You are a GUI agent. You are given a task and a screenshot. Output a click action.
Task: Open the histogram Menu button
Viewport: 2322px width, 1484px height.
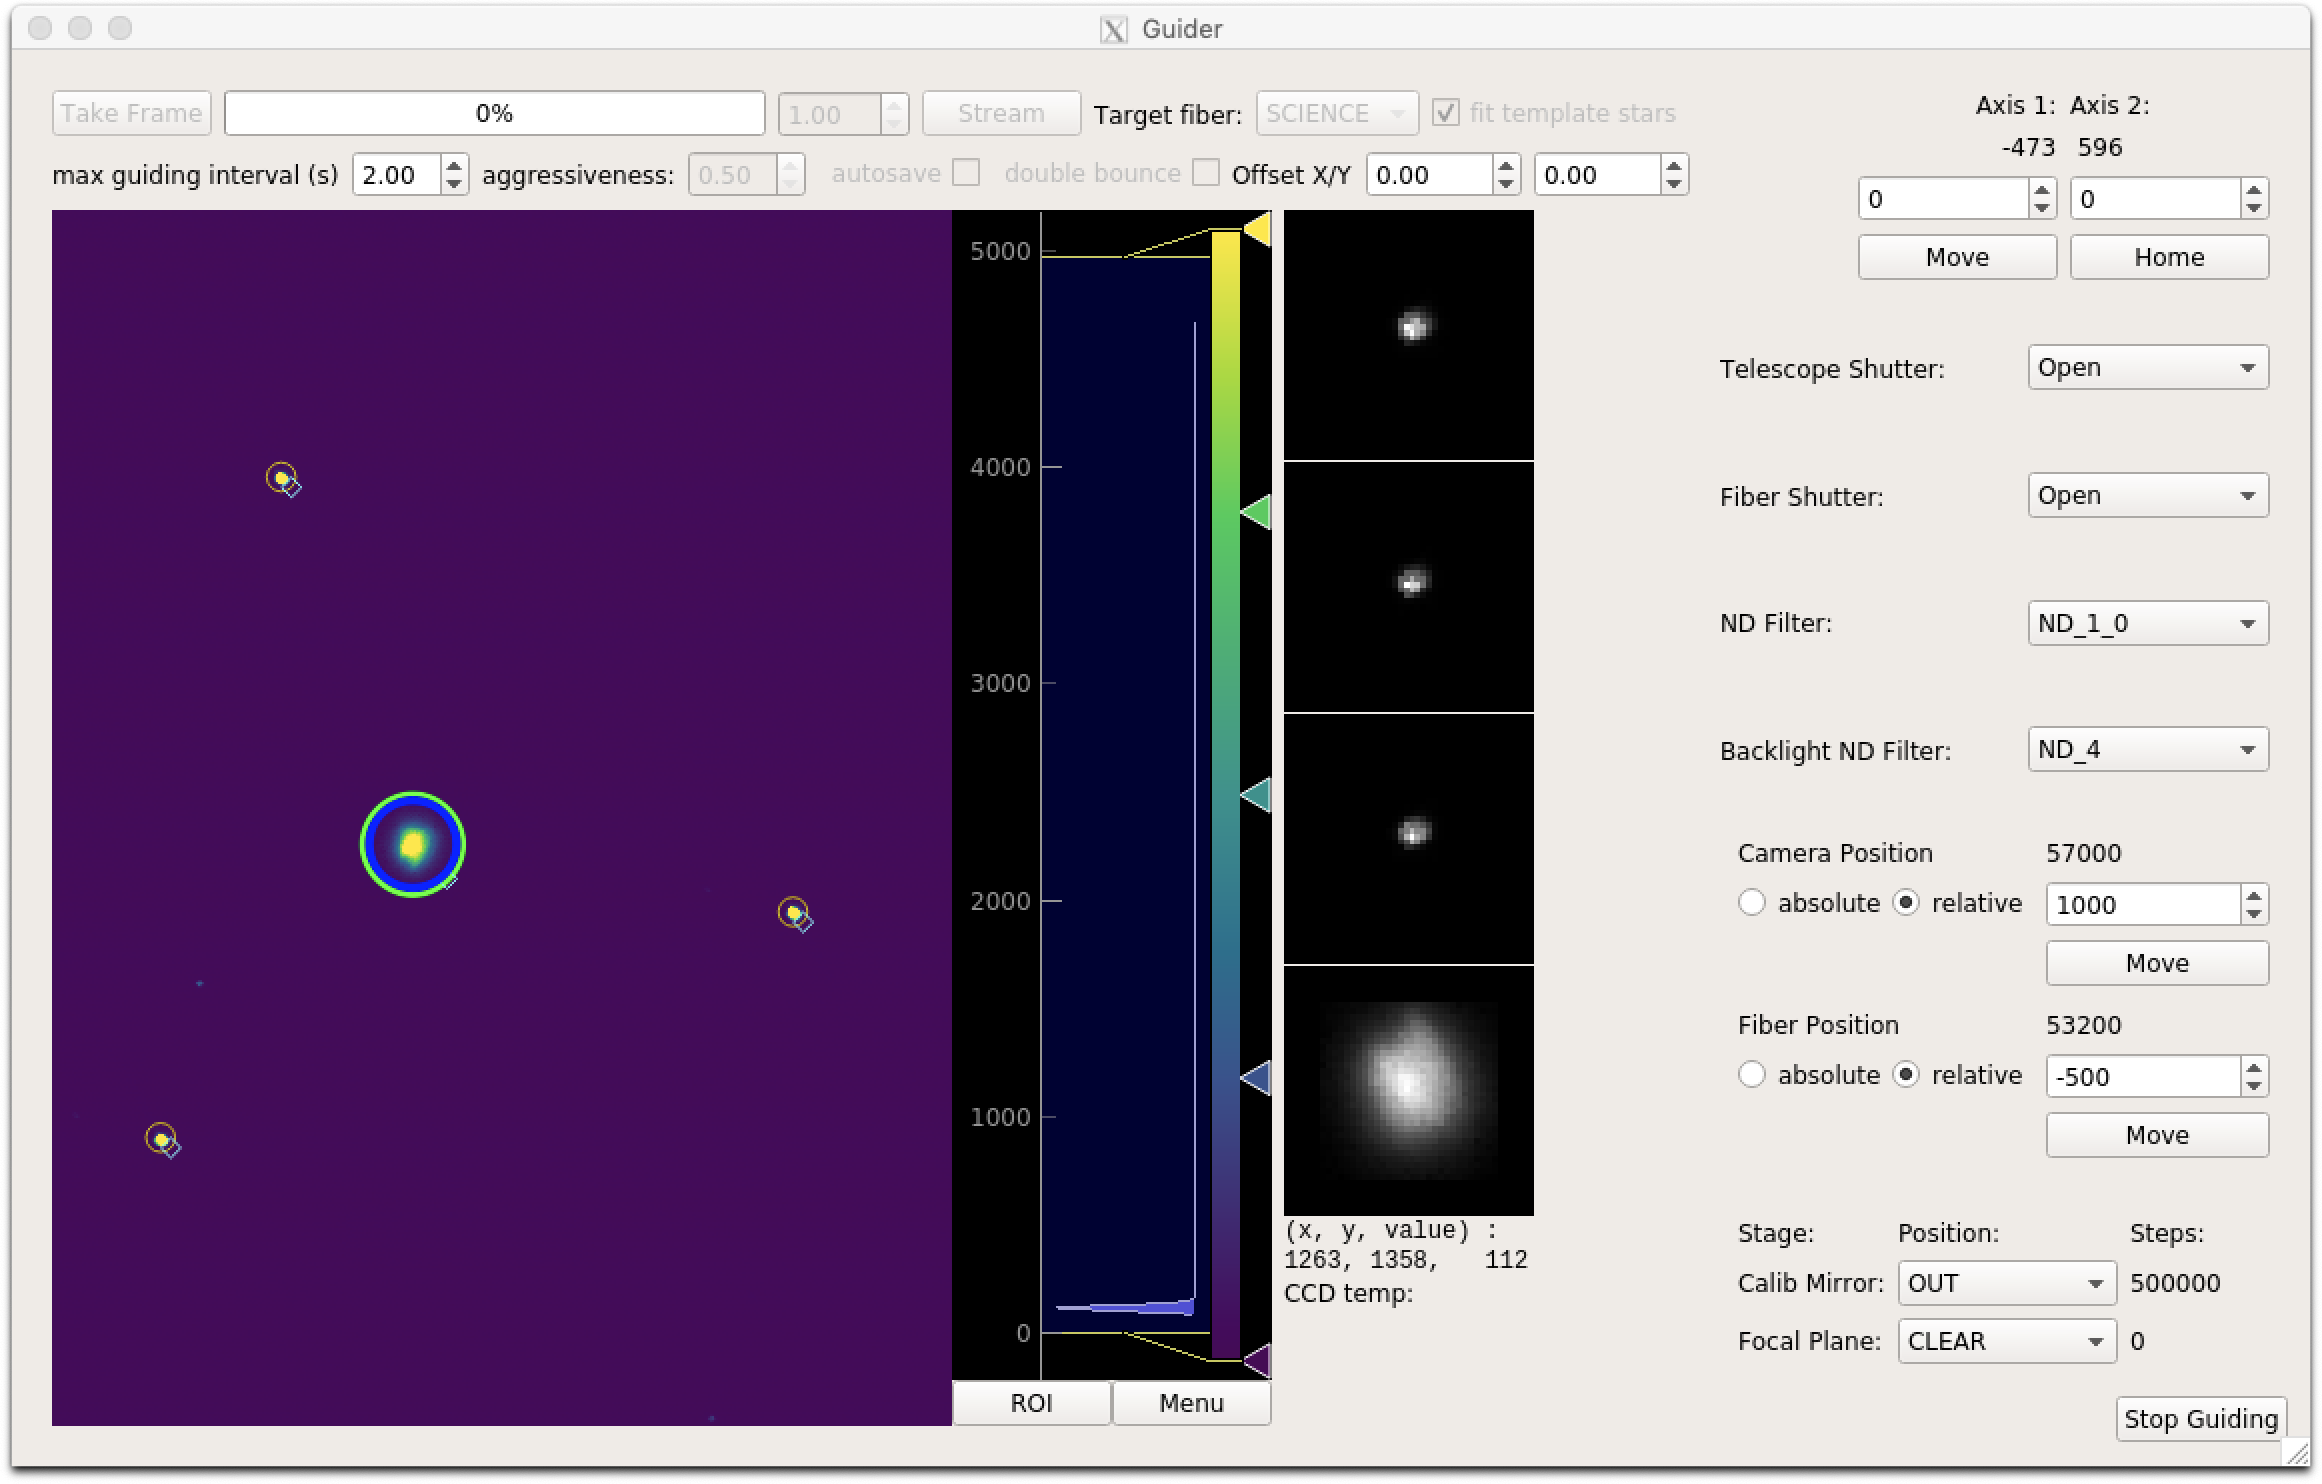1191,1403
